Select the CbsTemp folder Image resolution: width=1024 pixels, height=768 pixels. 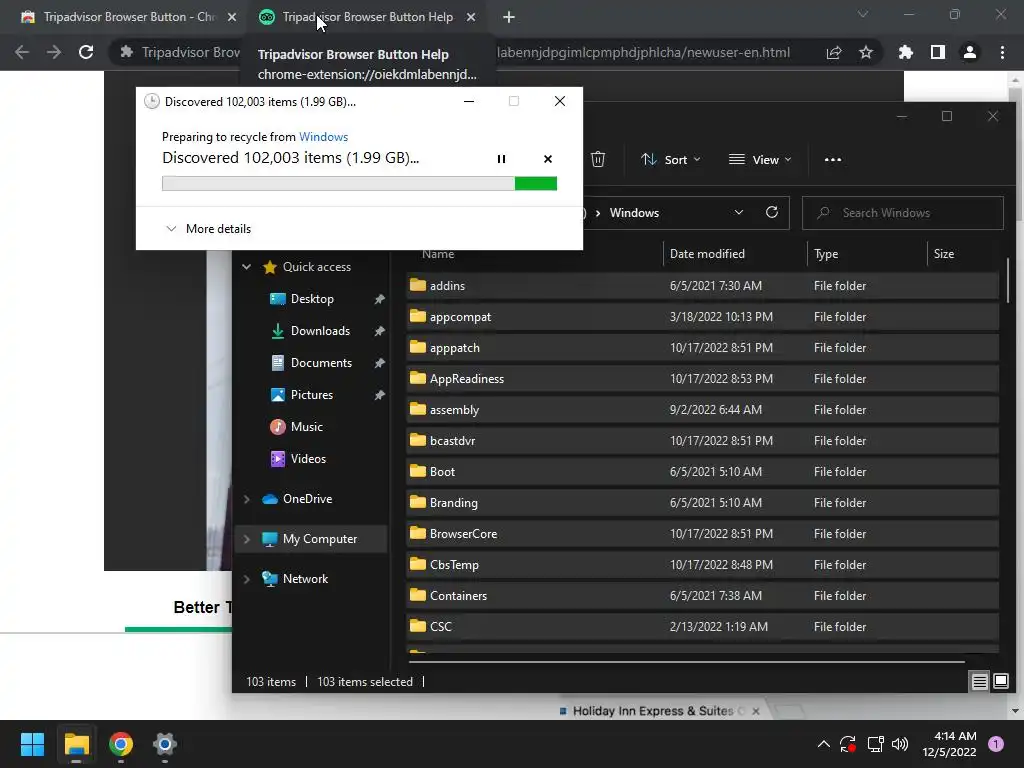pos(702,565)
